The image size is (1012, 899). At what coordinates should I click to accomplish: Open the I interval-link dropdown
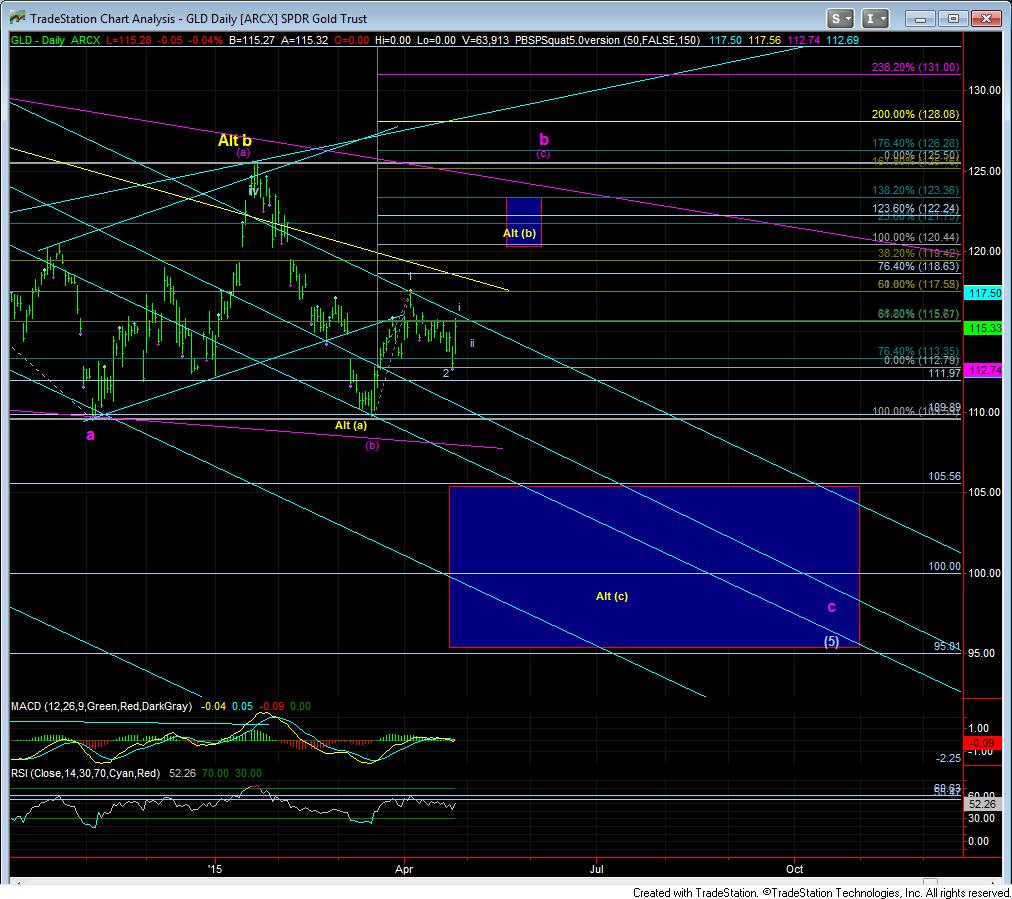[x=875, y=19]
